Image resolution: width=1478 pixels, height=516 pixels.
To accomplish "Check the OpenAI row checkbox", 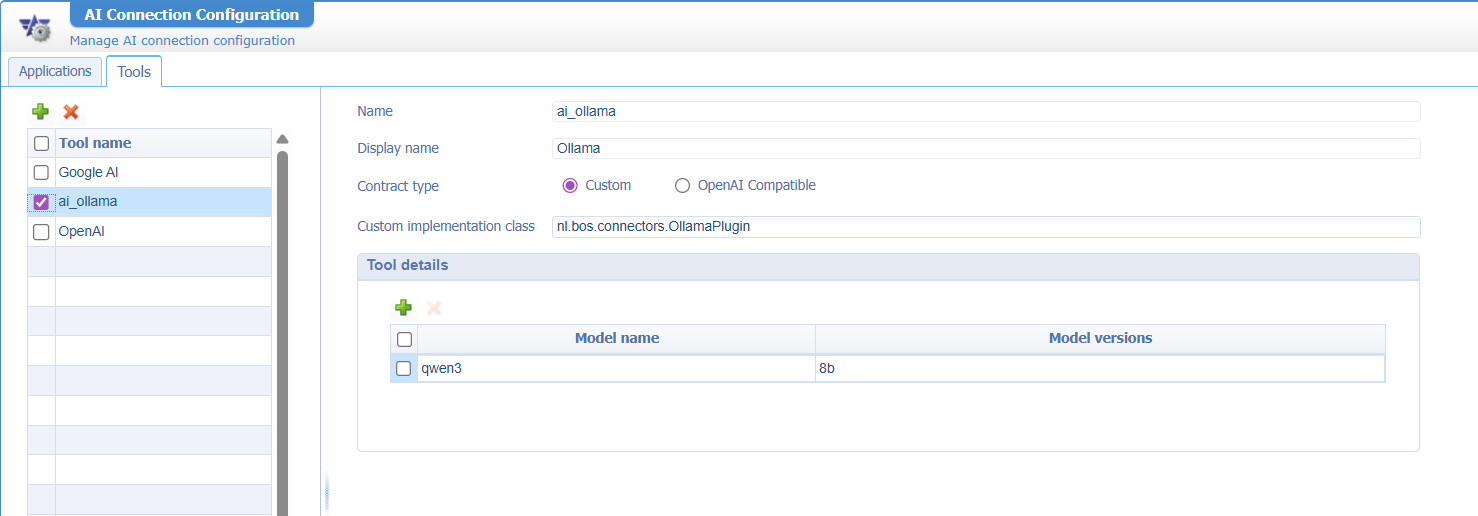I will [42, 232].
